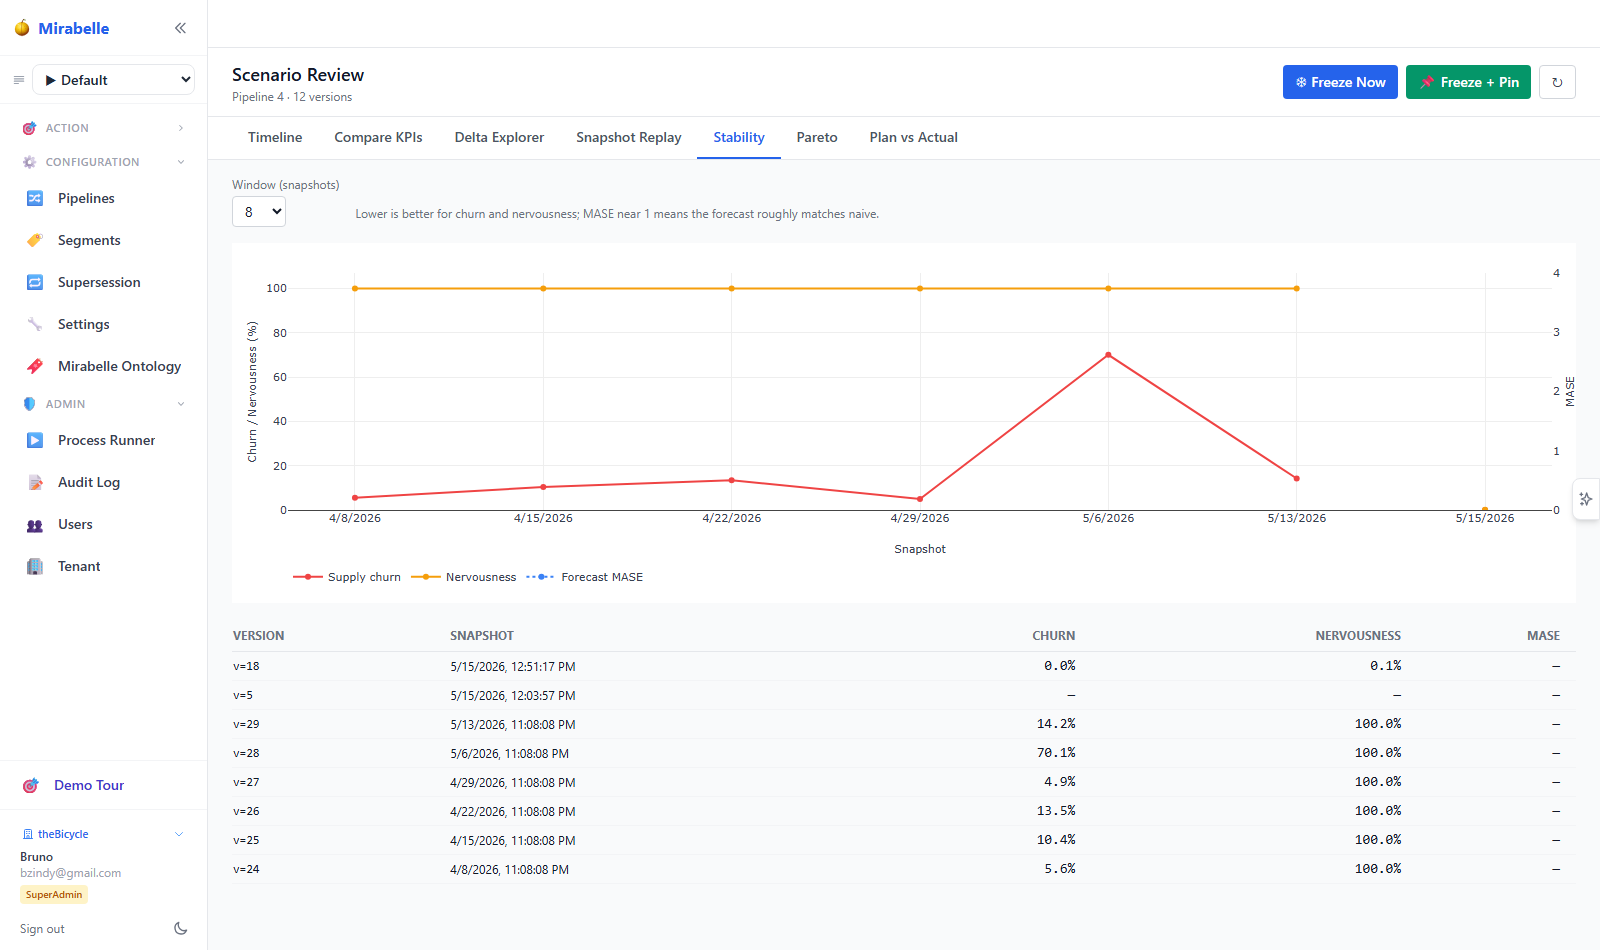Collapse the sidebar with double chevron icon
Image resolution: width=1600 pixels, height=950 pixels.
pos(180,28)
